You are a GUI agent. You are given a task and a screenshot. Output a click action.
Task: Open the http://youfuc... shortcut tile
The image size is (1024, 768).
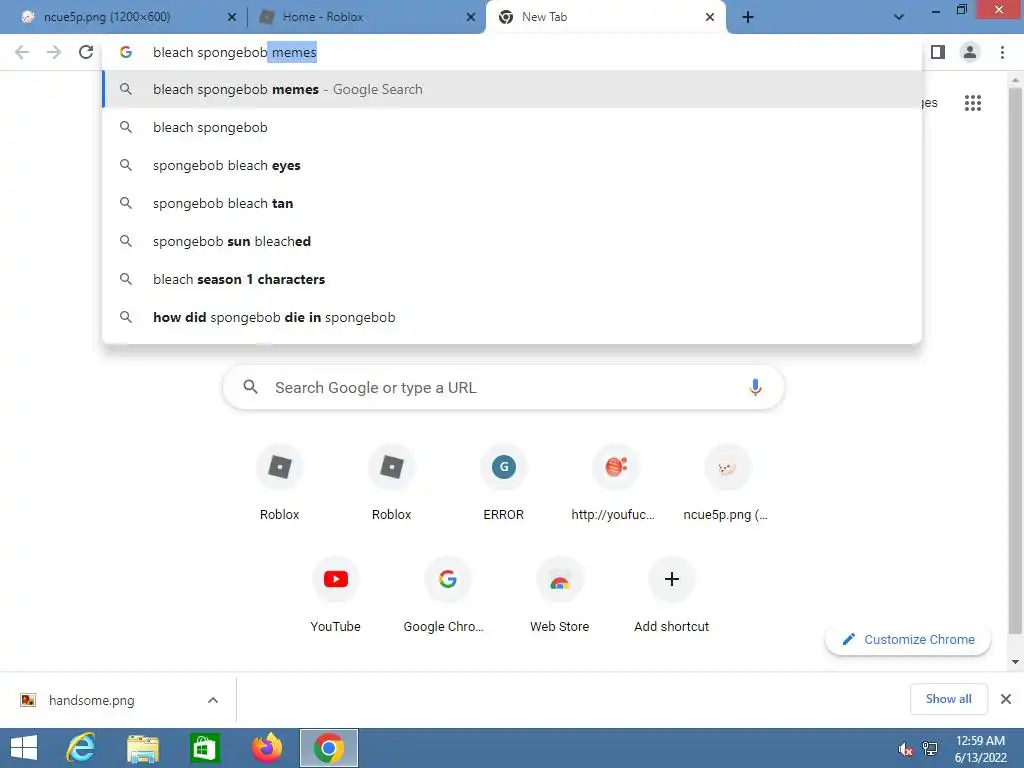[x=615, y=483]
